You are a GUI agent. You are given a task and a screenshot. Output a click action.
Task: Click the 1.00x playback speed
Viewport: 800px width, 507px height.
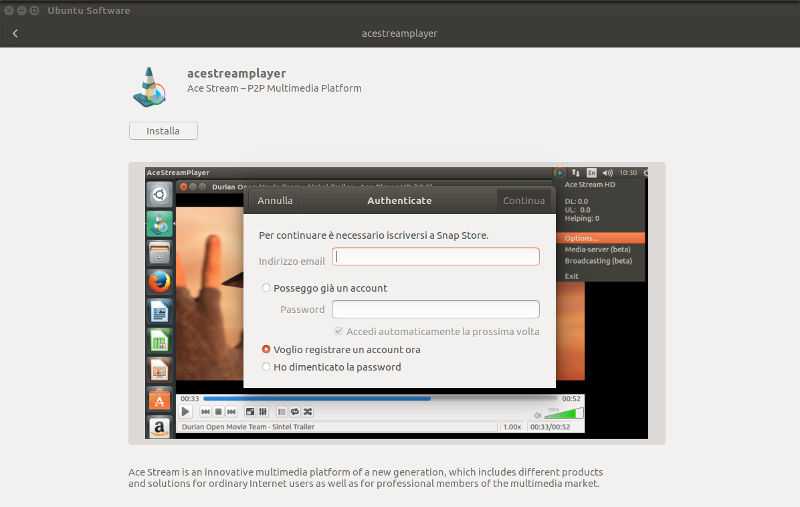[512, 427]
